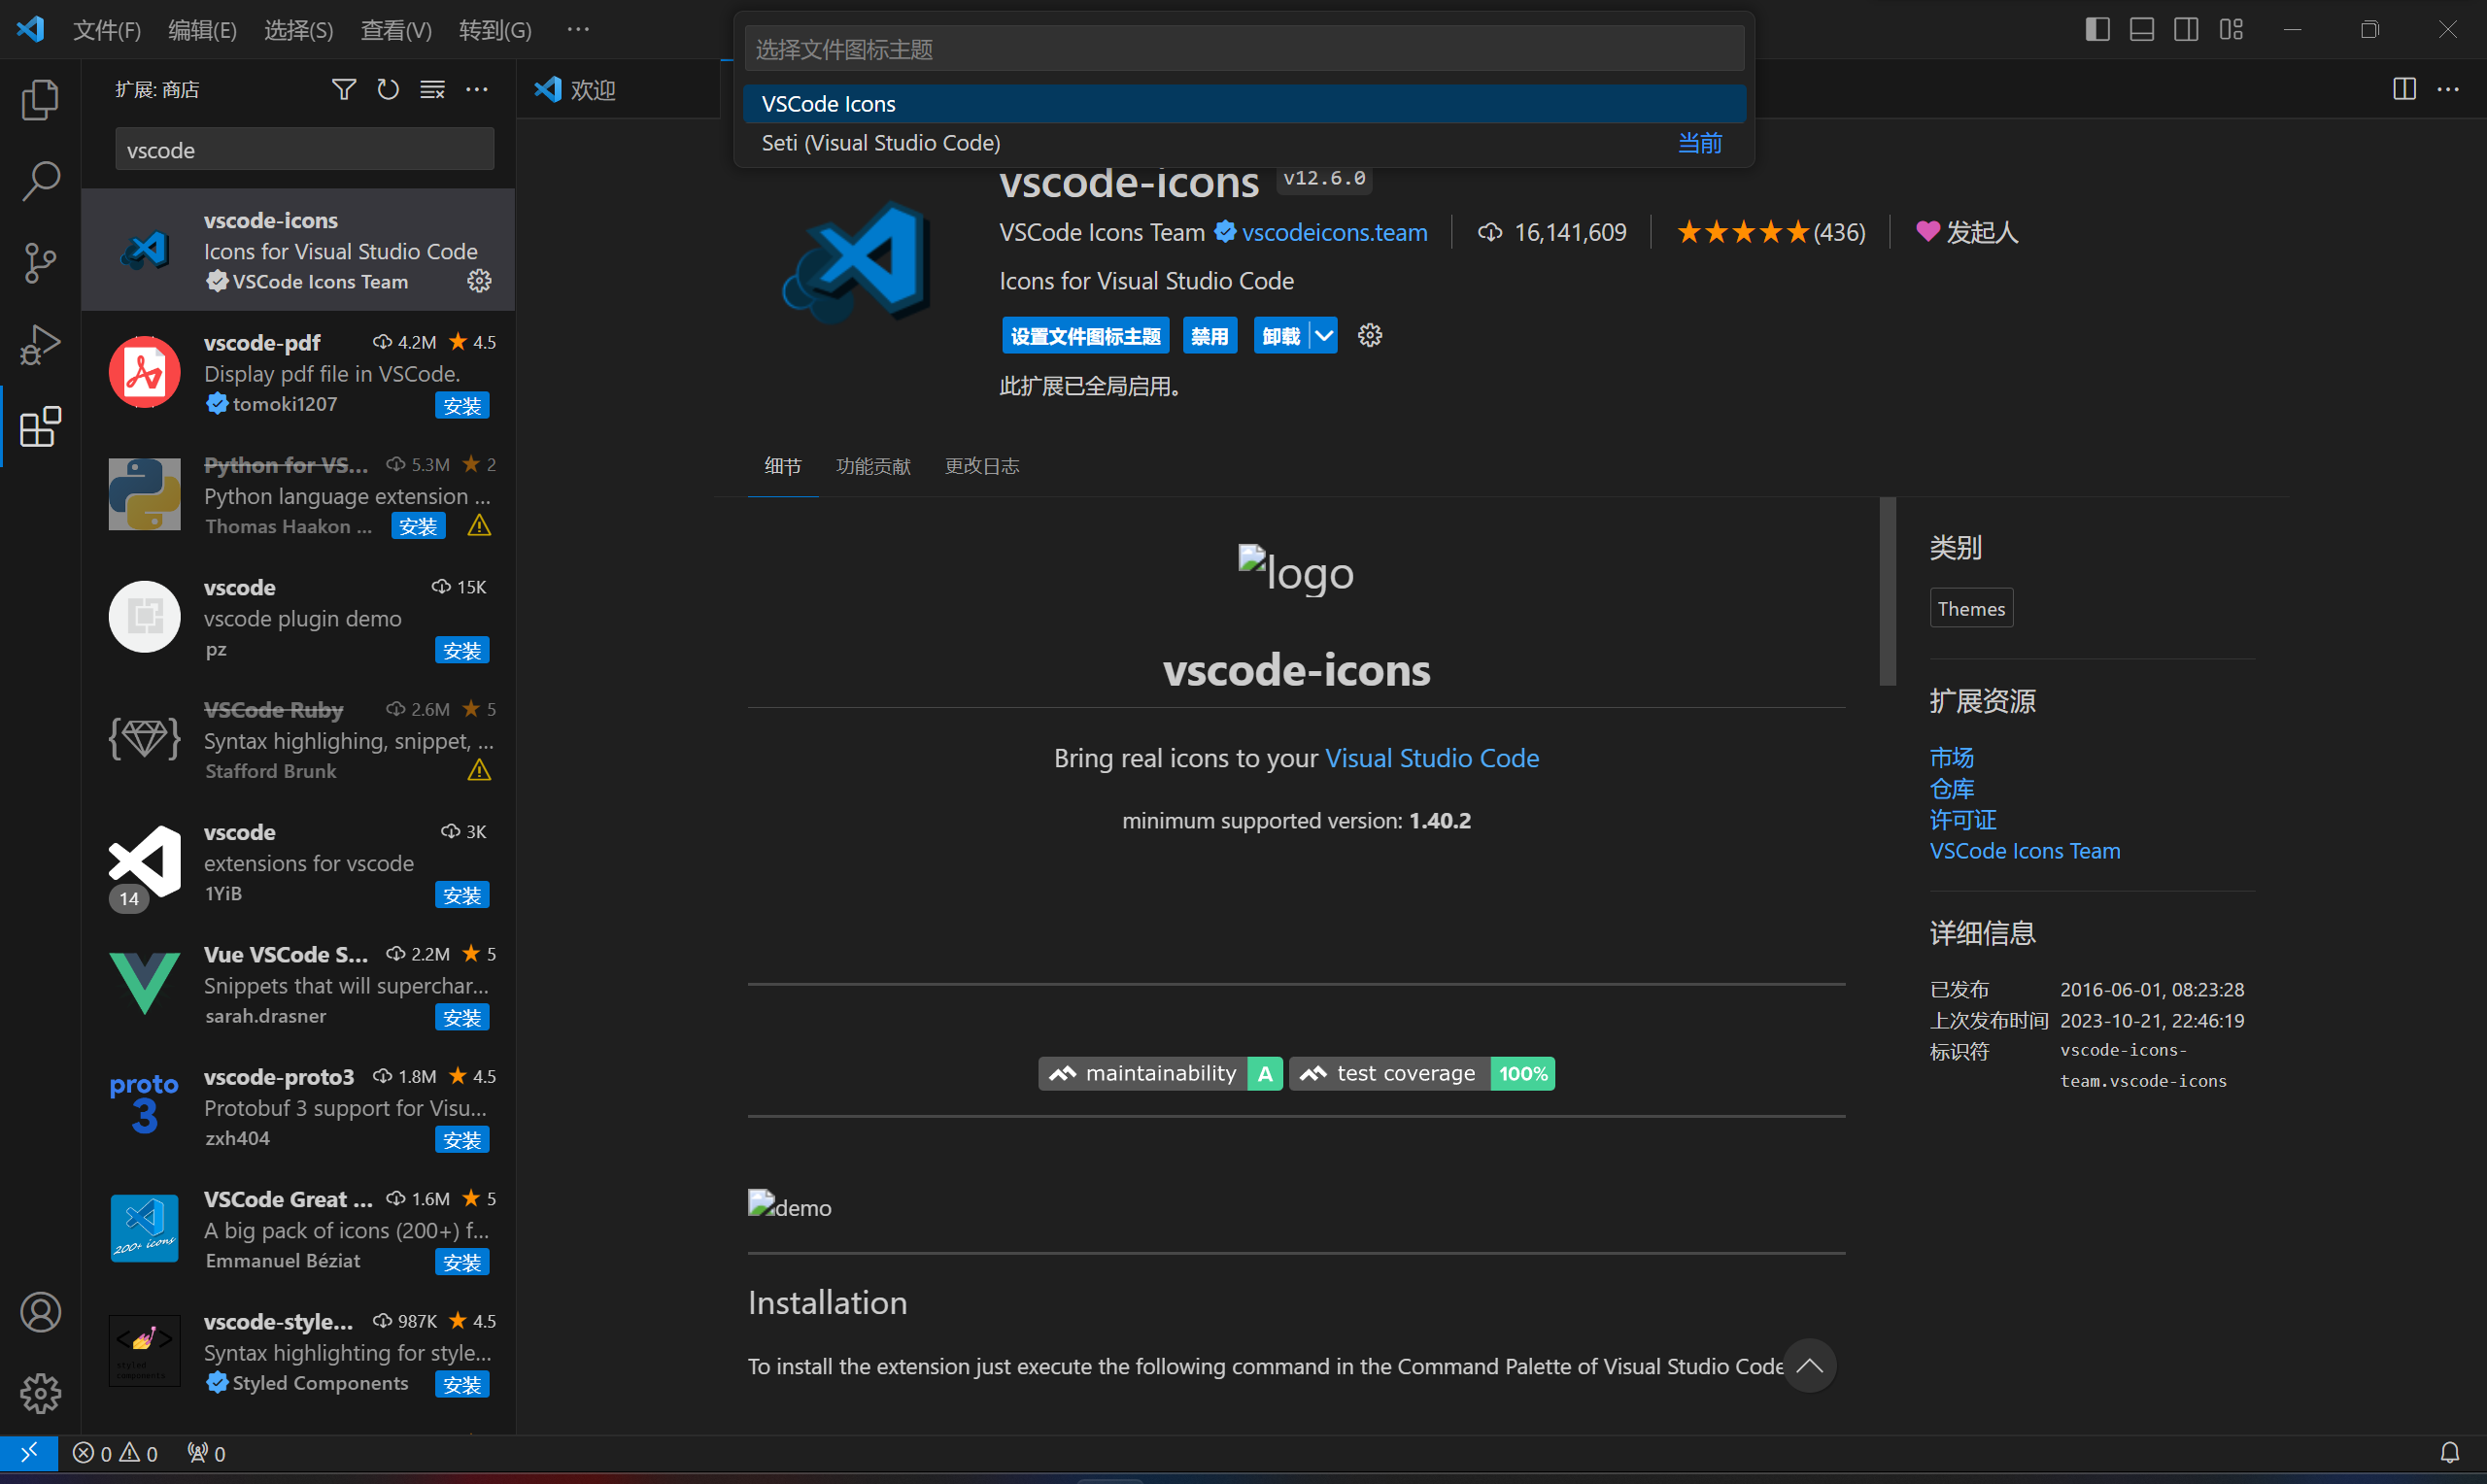
Task: Toggle bottom panel layout icon
Action: [x=2142, y=30]
